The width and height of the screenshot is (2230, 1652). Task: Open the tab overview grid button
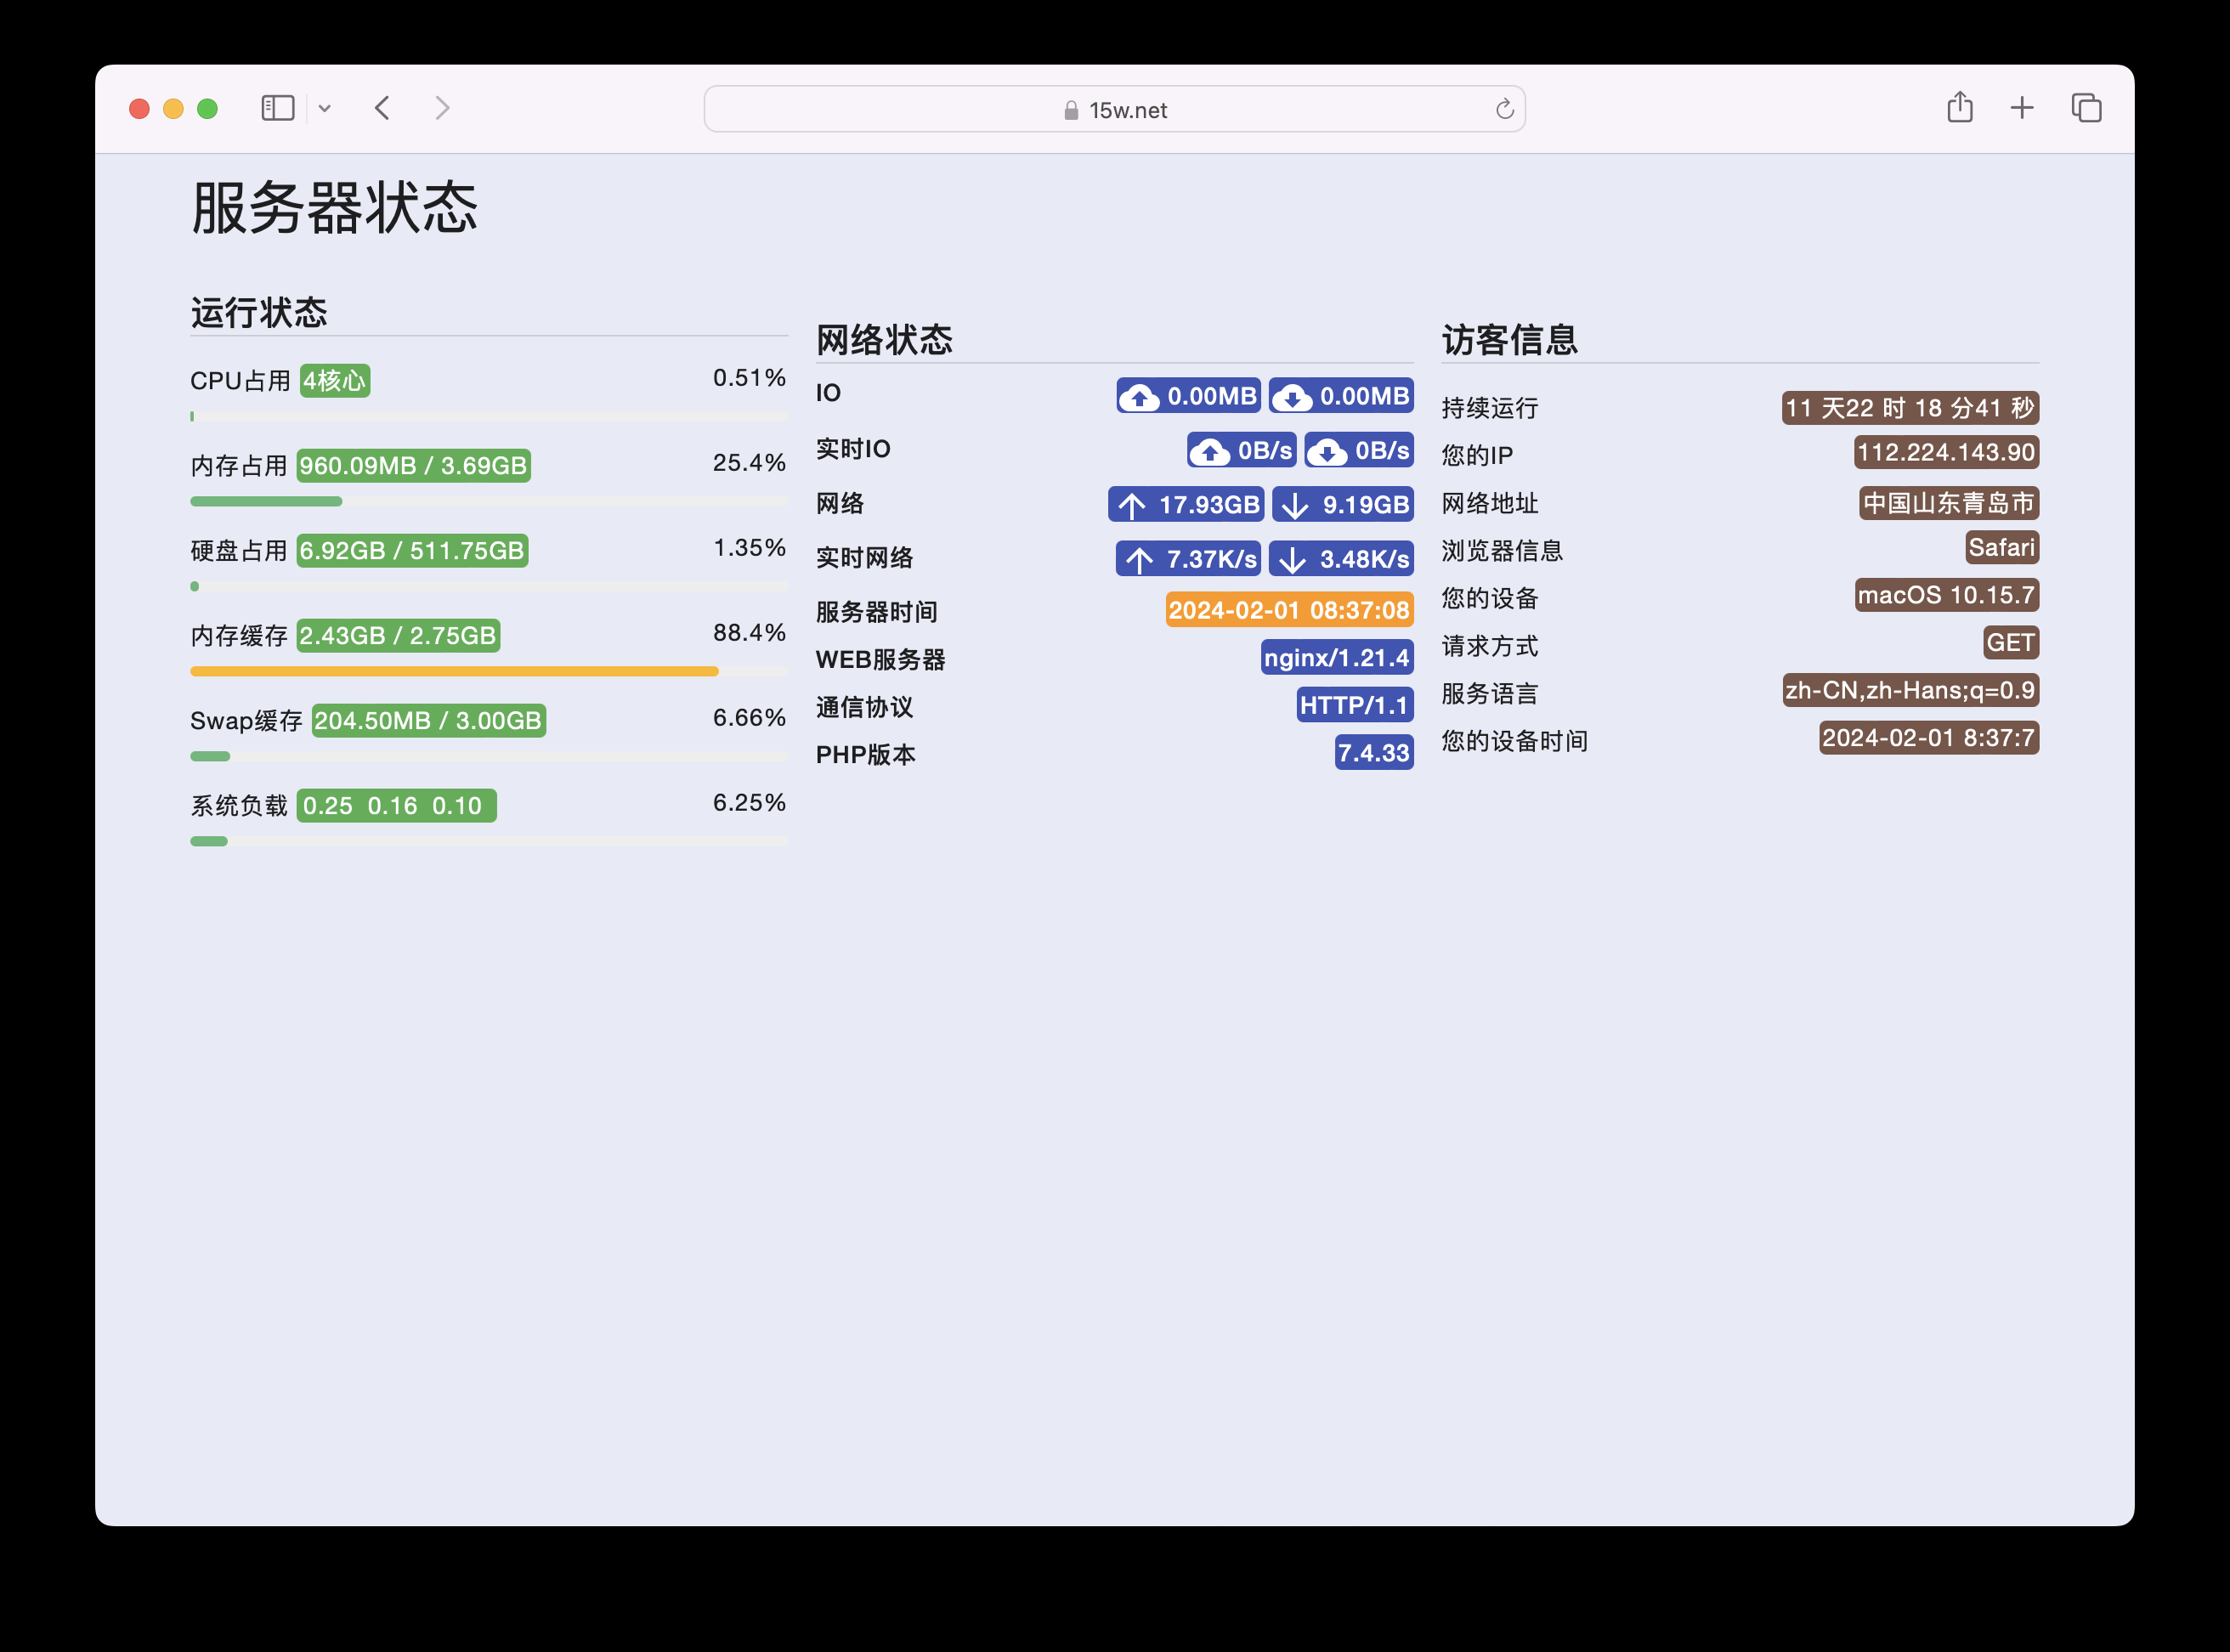2086,107
